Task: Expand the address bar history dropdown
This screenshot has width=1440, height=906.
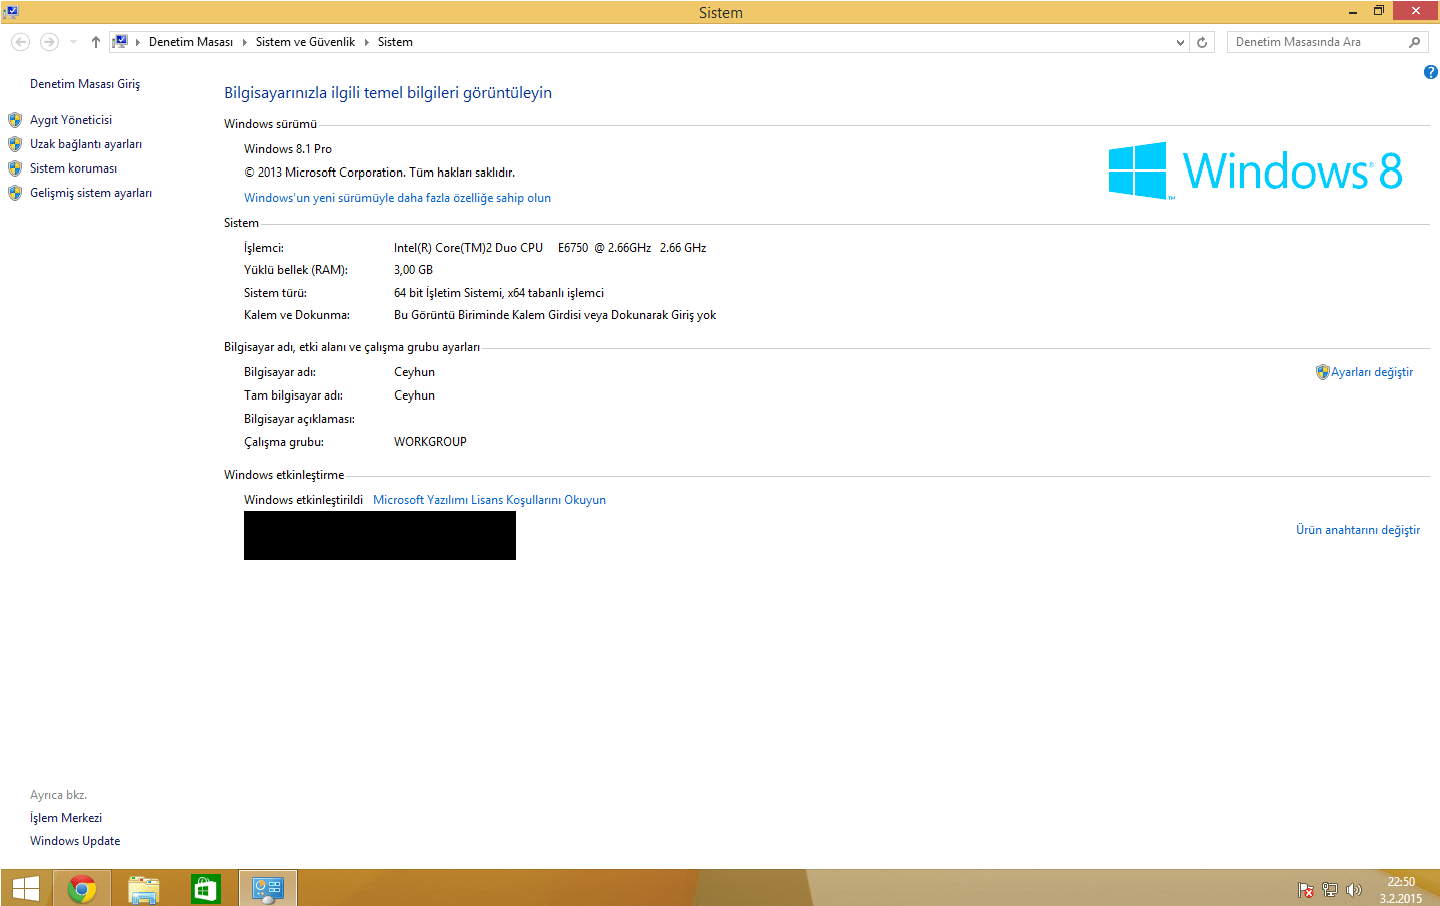Action: (1180, 42)
